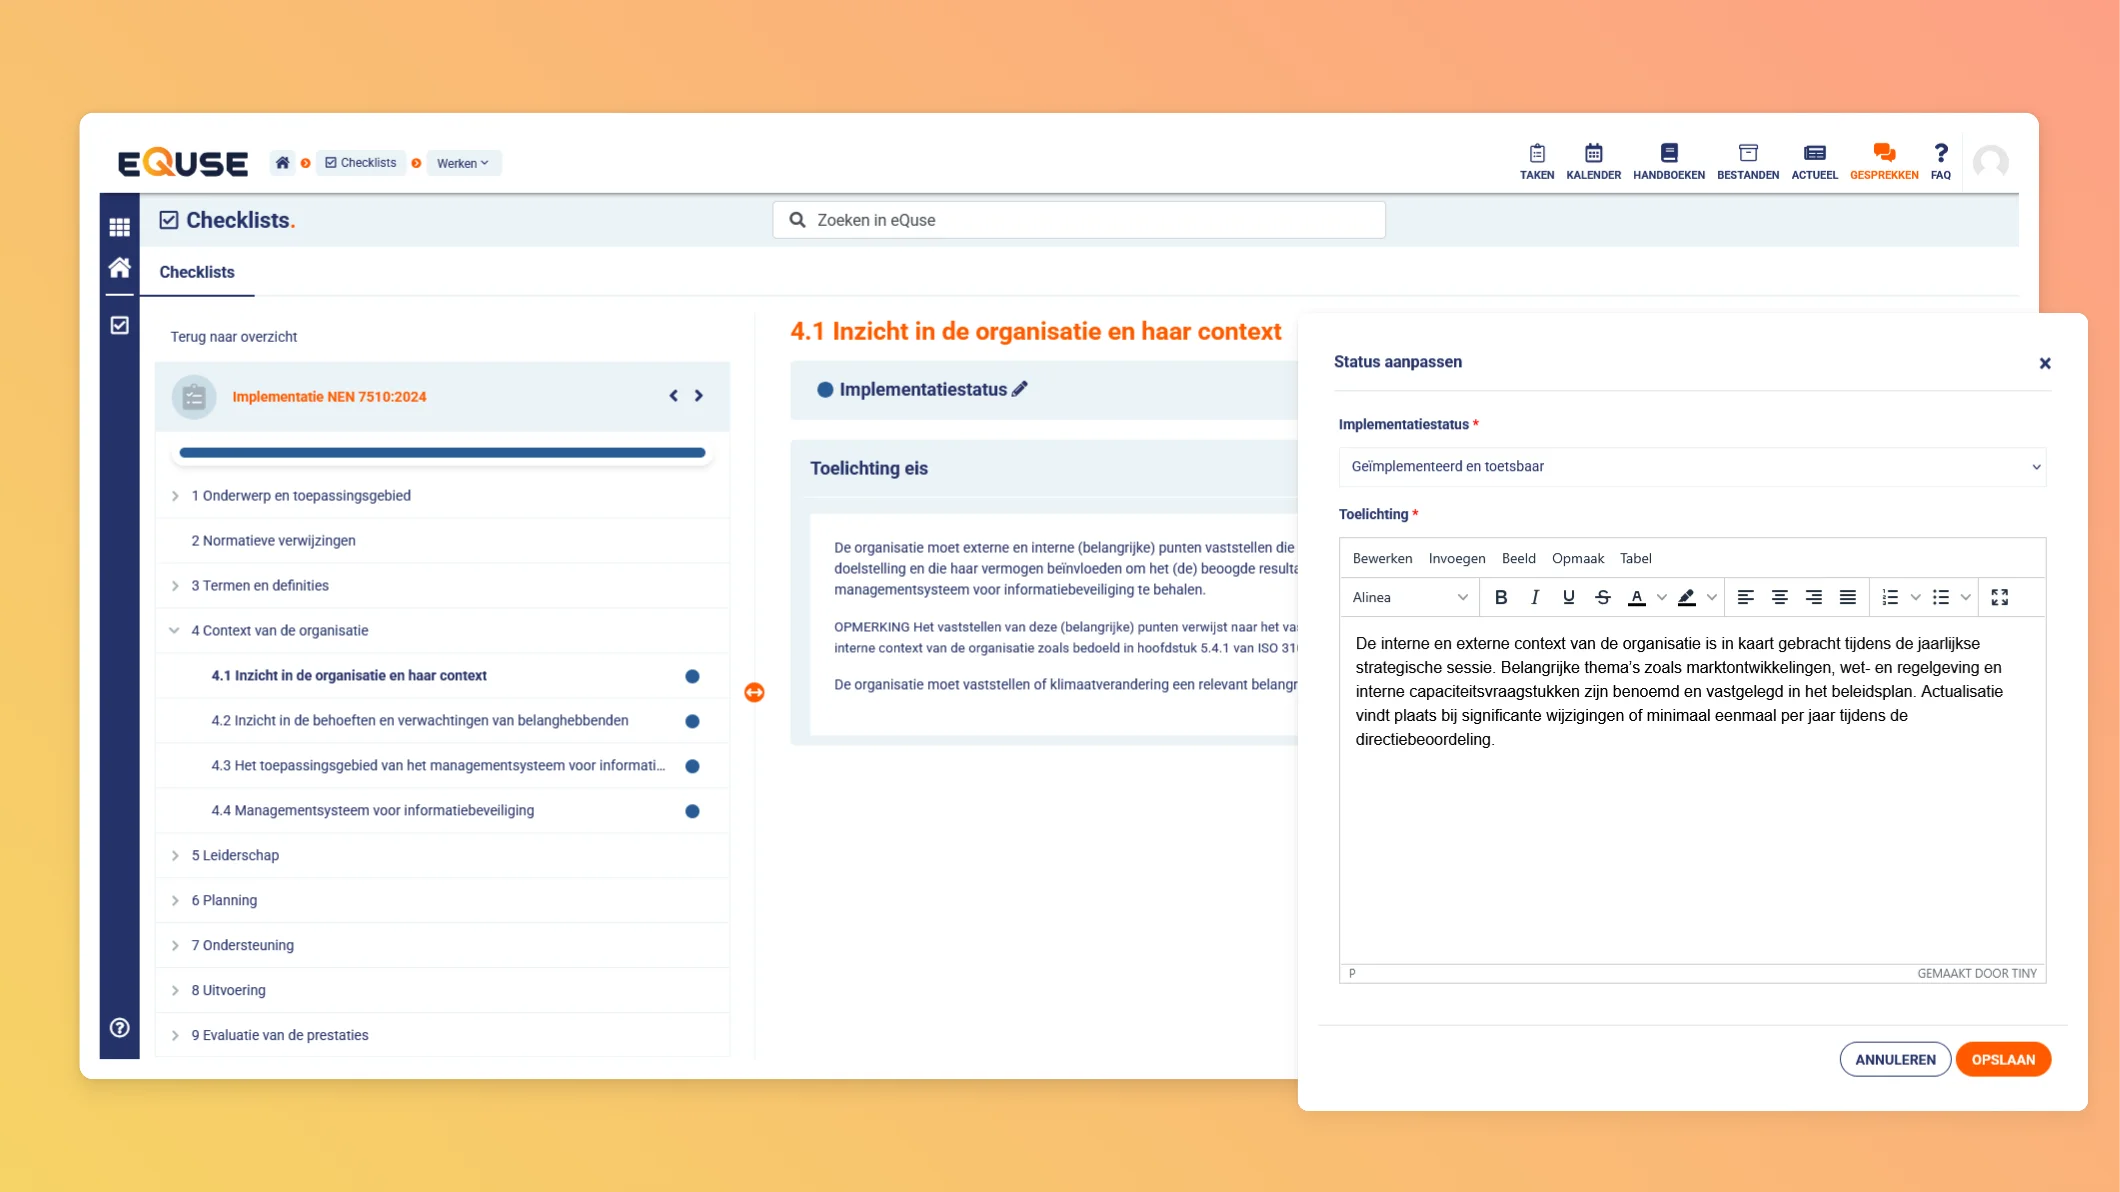Click the Terug naar overzicht link
Image resolution: width=2120 pixels, height=1192 pixels.
pos(233,337)
